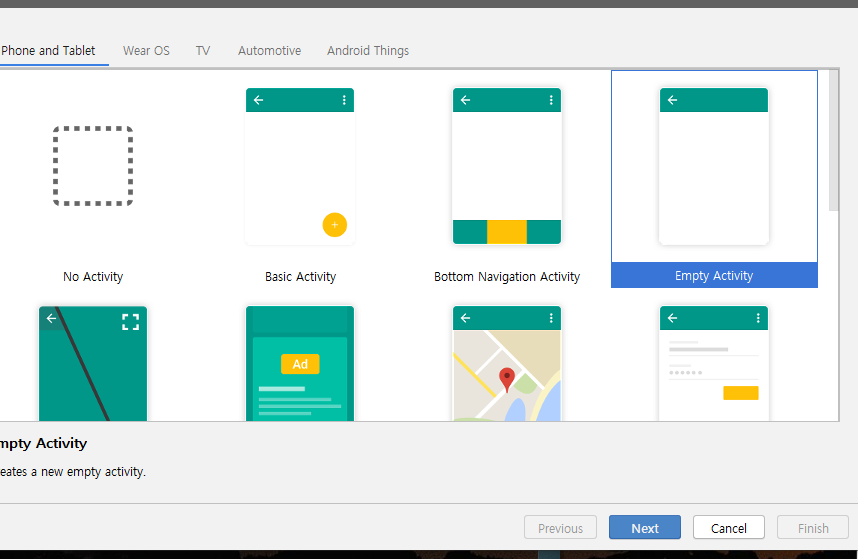Screen dimensions: 858x559
Task: Open the Automotive tab
Action: [x=269, y=51]
